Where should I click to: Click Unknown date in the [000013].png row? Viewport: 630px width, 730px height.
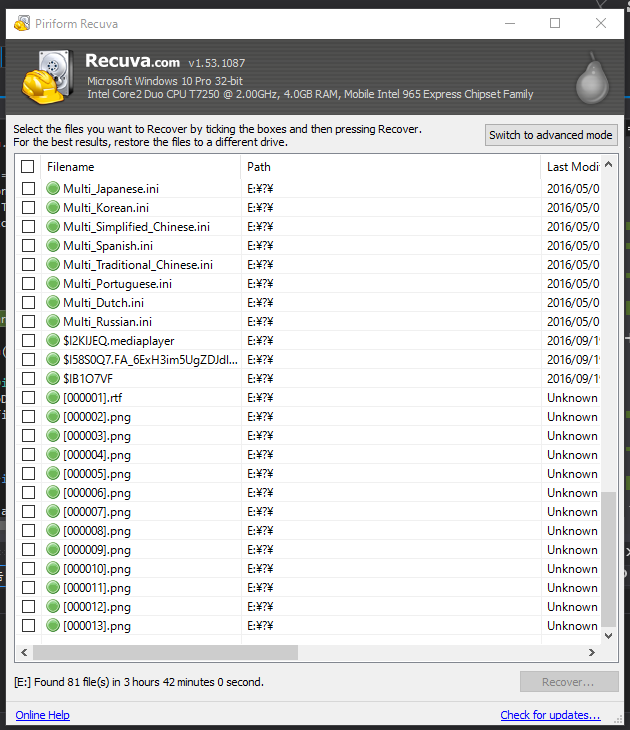[572, 626]
